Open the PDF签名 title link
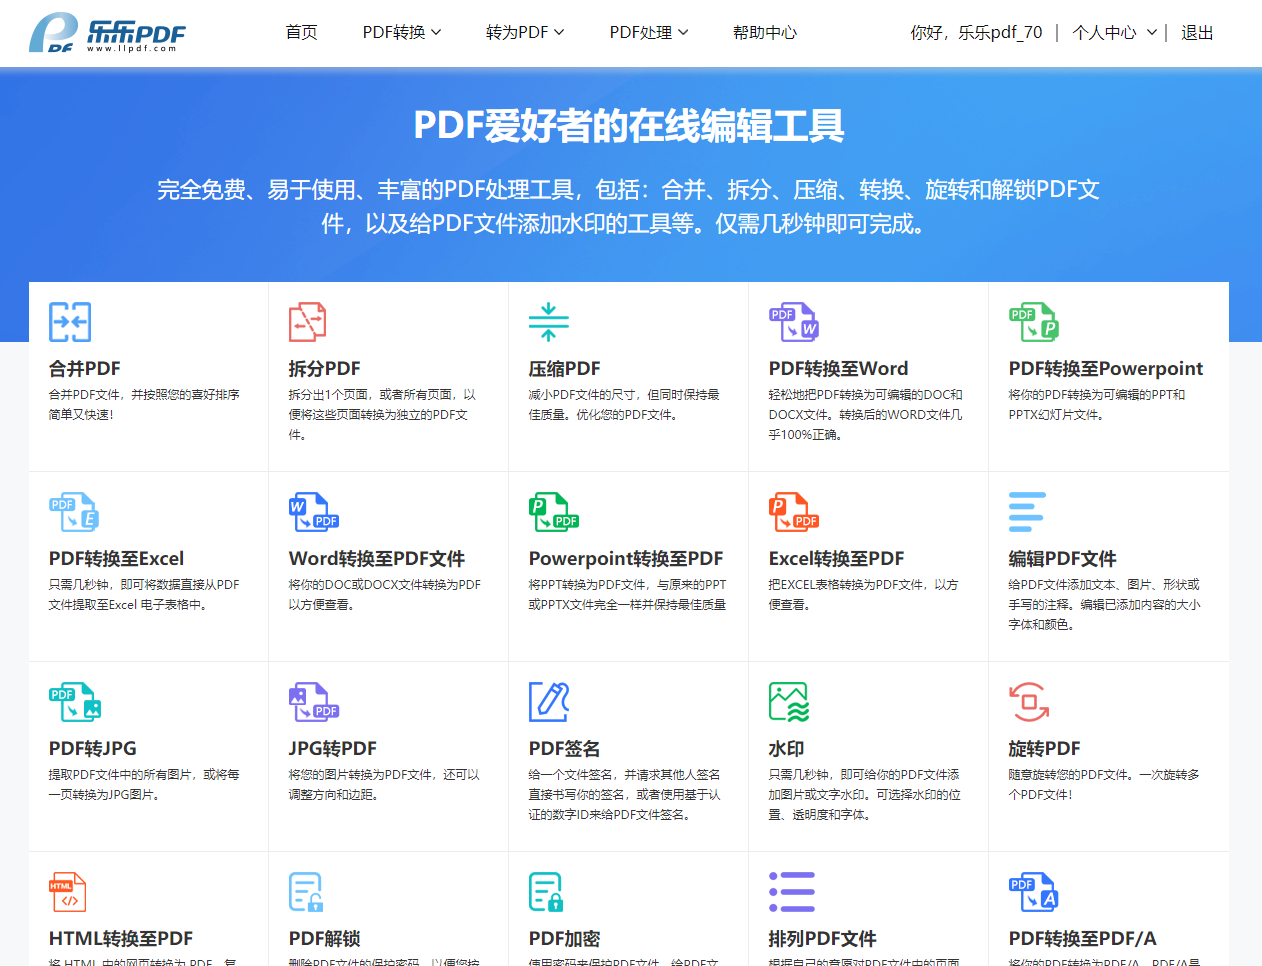 point(565,748)
